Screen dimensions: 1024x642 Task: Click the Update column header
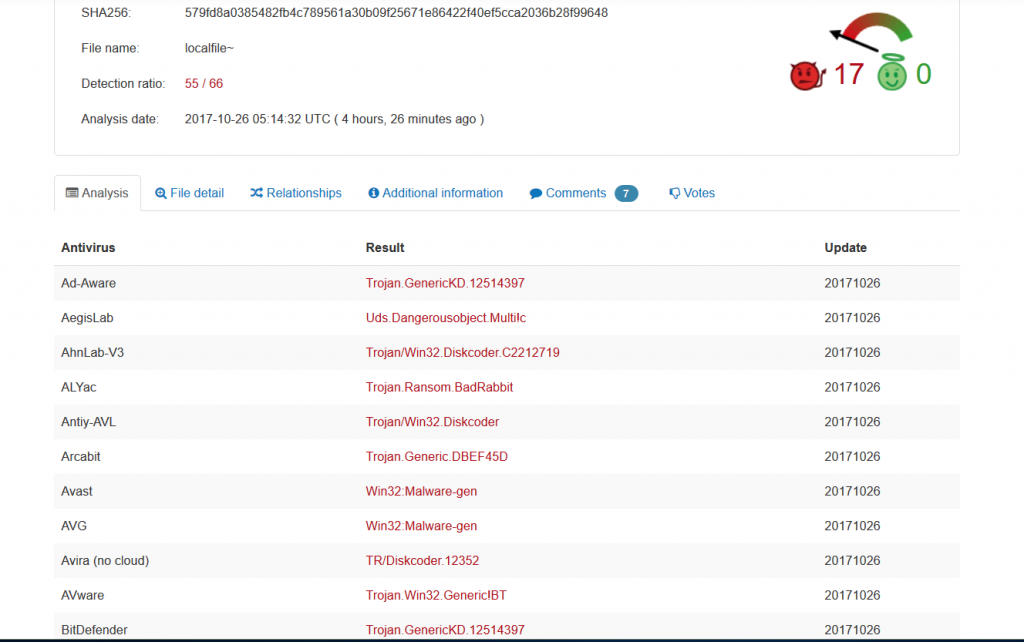[845, 248]
